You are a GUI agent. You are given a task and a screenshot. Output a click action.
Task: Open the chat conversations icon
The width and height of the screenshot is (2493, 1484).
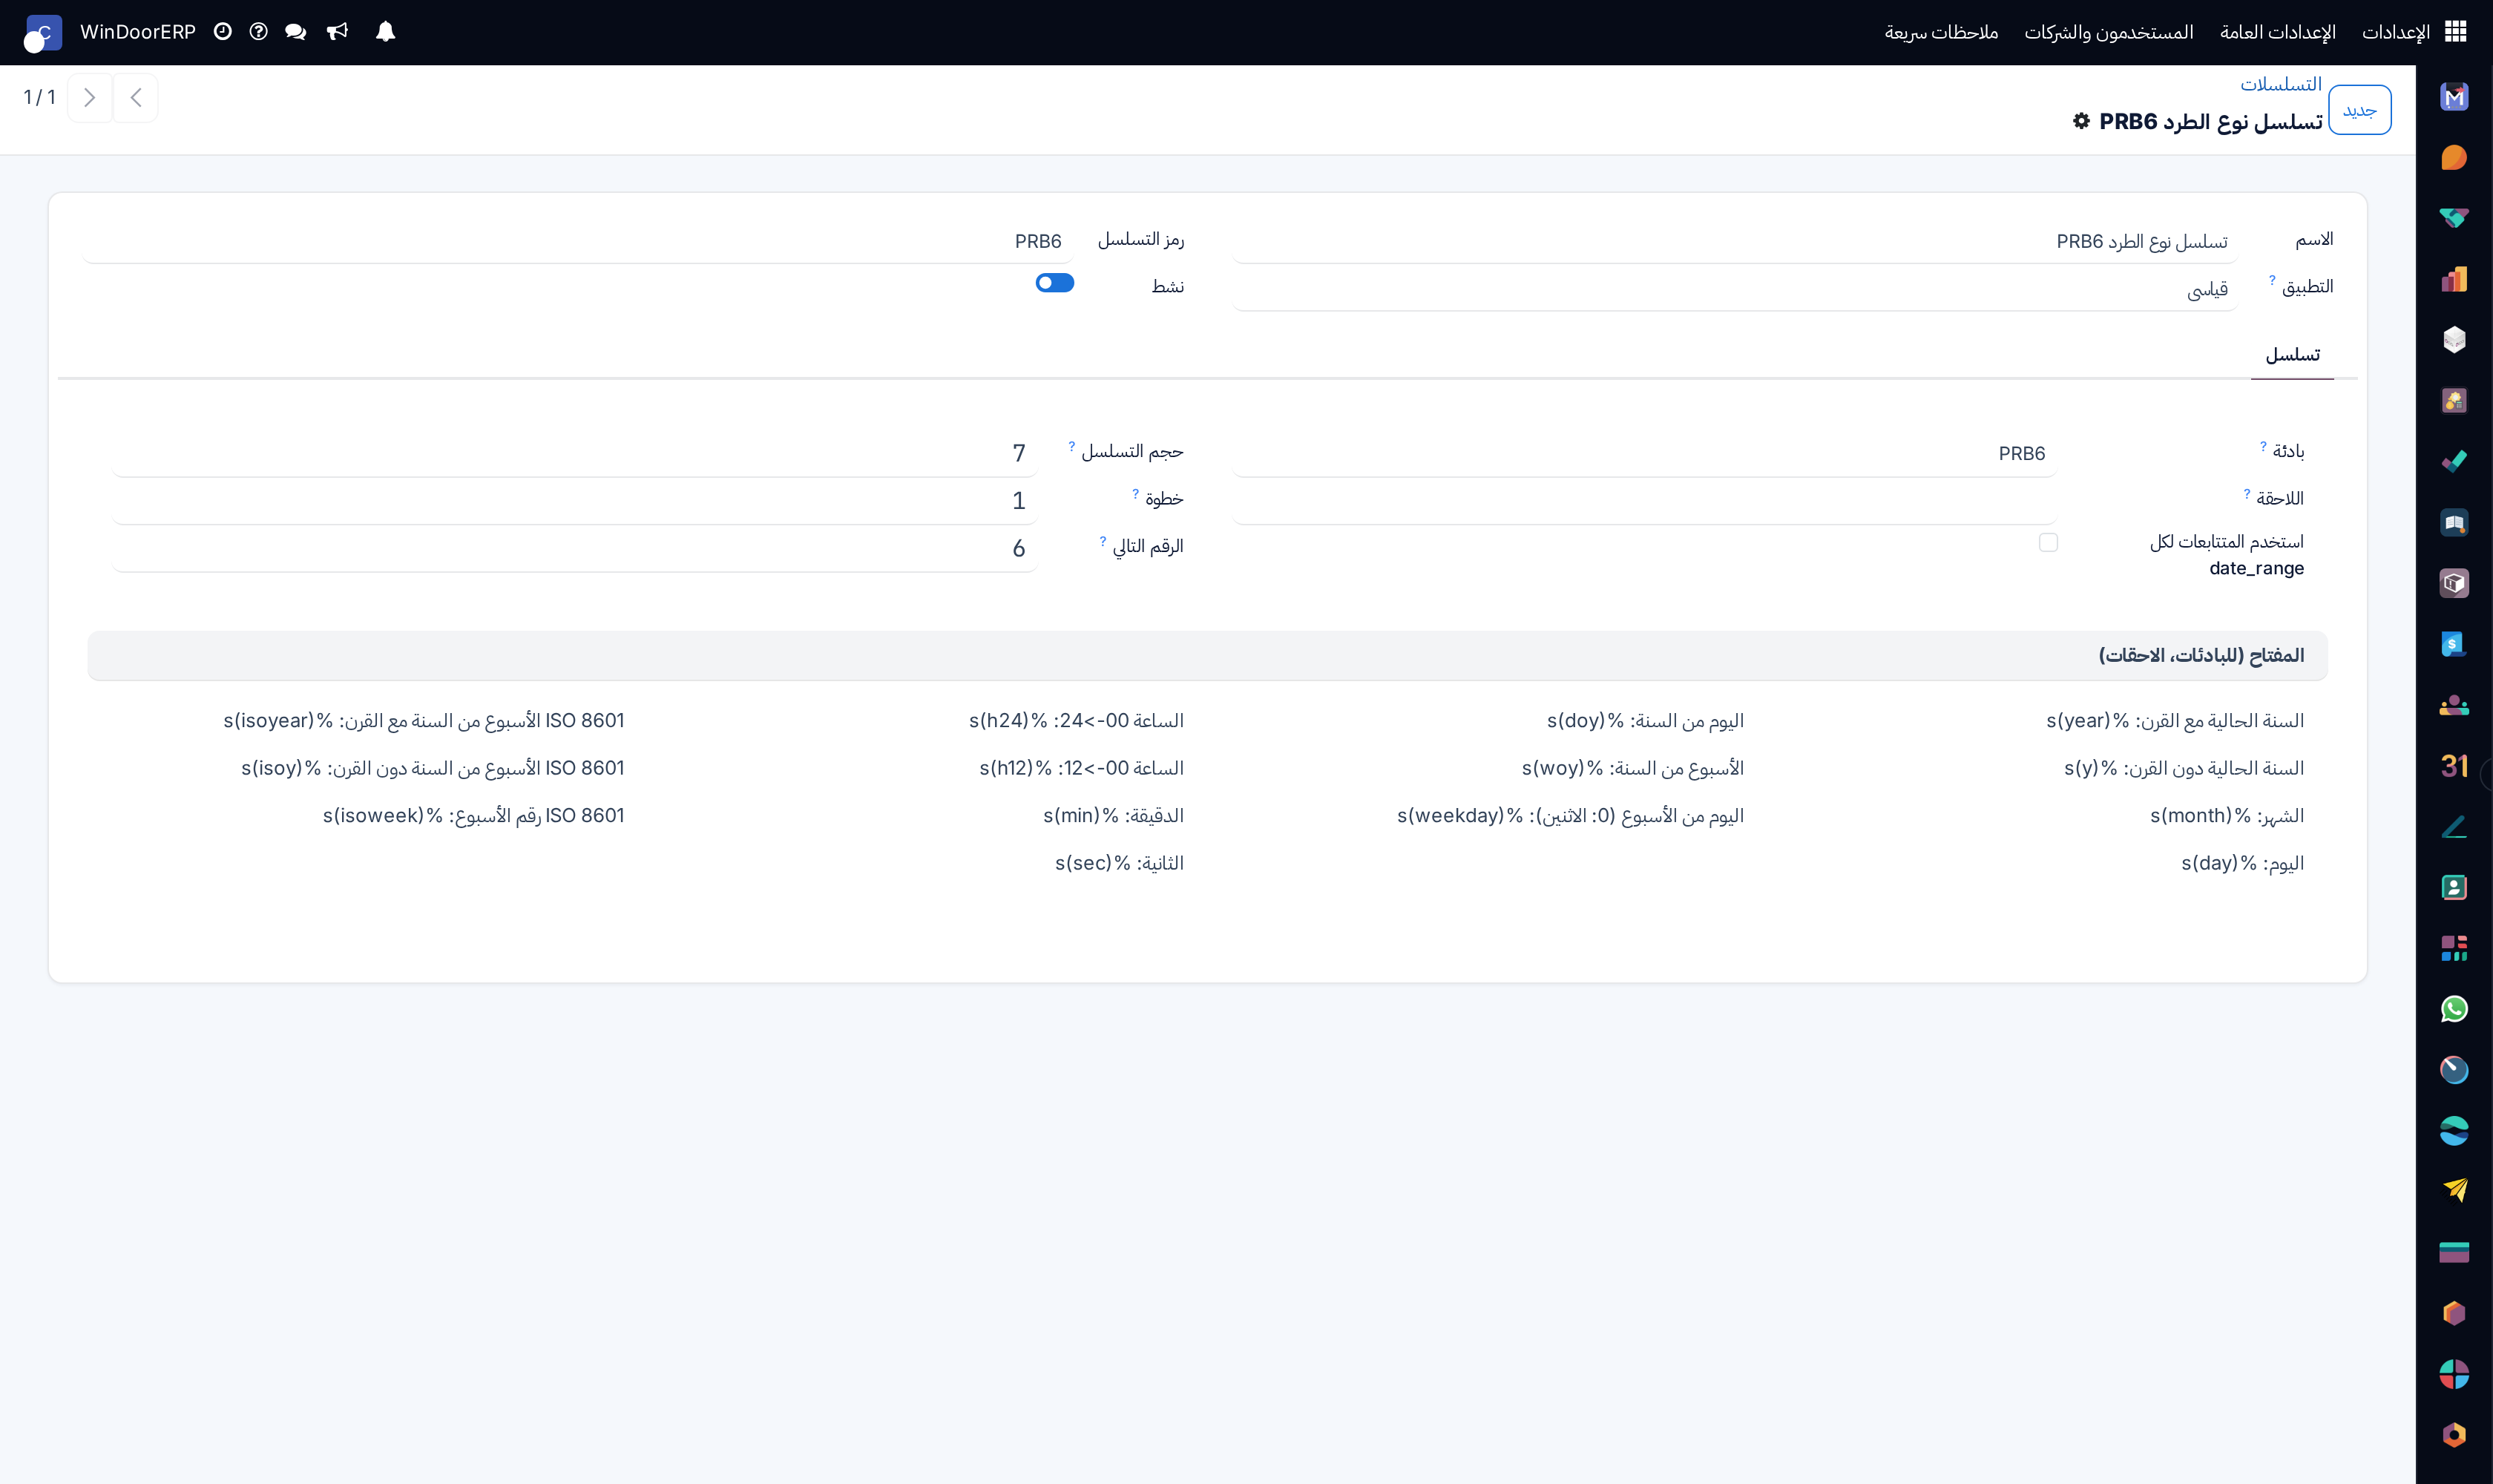point(295,32)
